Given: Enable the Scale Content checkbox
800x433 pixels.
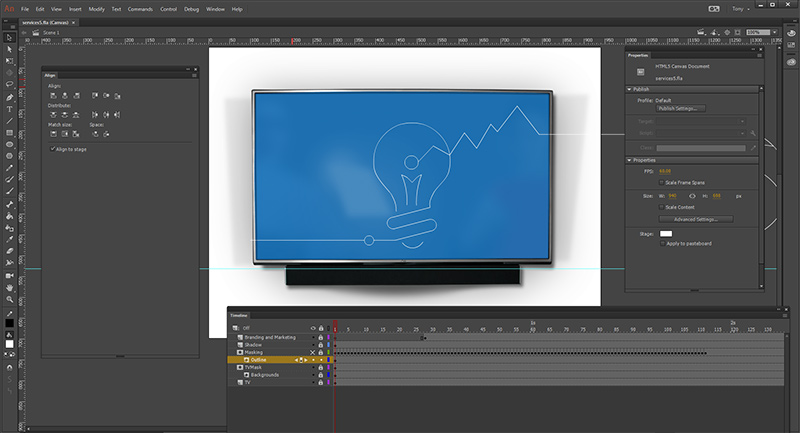Looking at the screenshot, I should point(662,207).
